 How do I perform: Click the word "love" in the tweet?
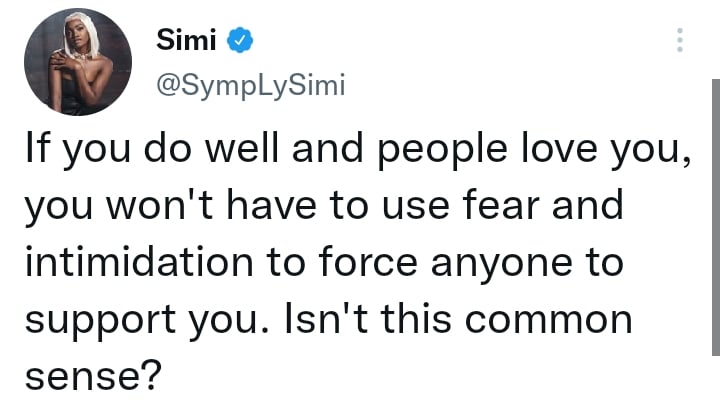tap(559, 149)
